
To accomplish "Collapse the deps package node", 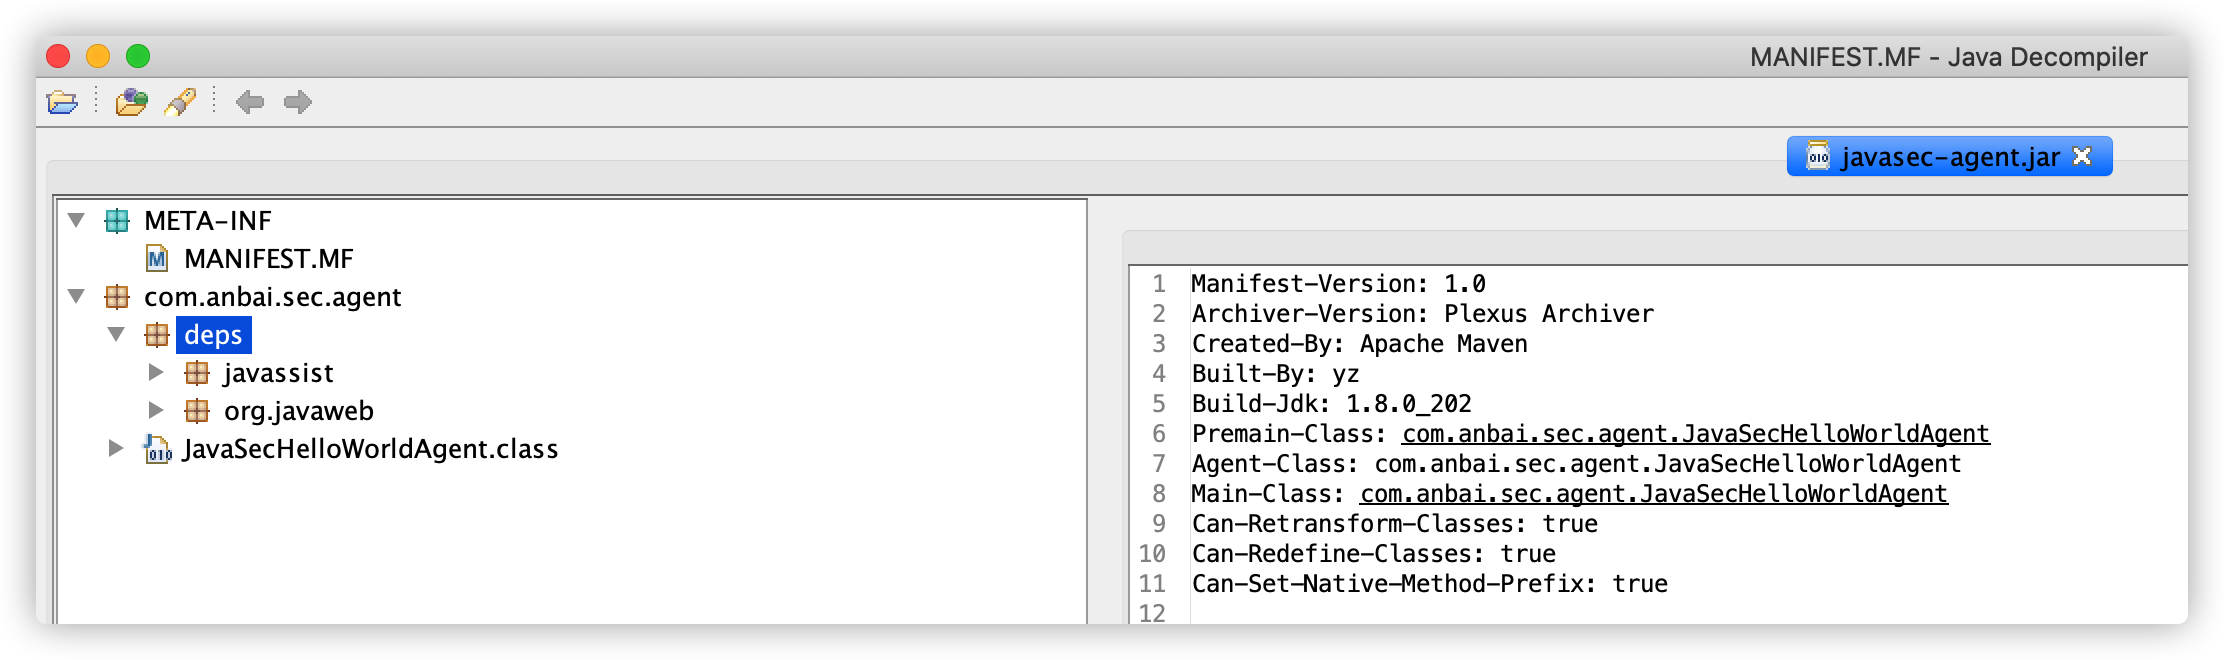I will pos(116,334).
